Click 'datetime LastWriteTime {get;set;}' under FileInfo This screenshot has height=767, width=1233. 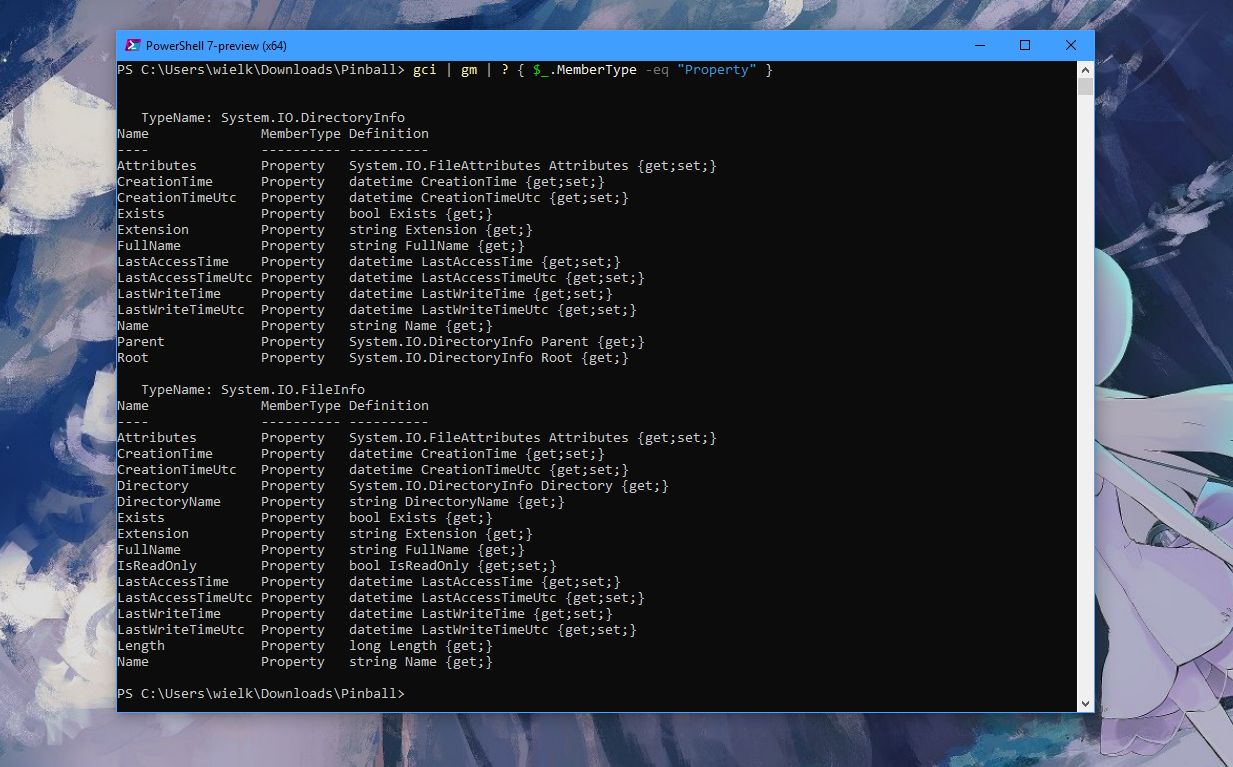[x=481, y=614]
